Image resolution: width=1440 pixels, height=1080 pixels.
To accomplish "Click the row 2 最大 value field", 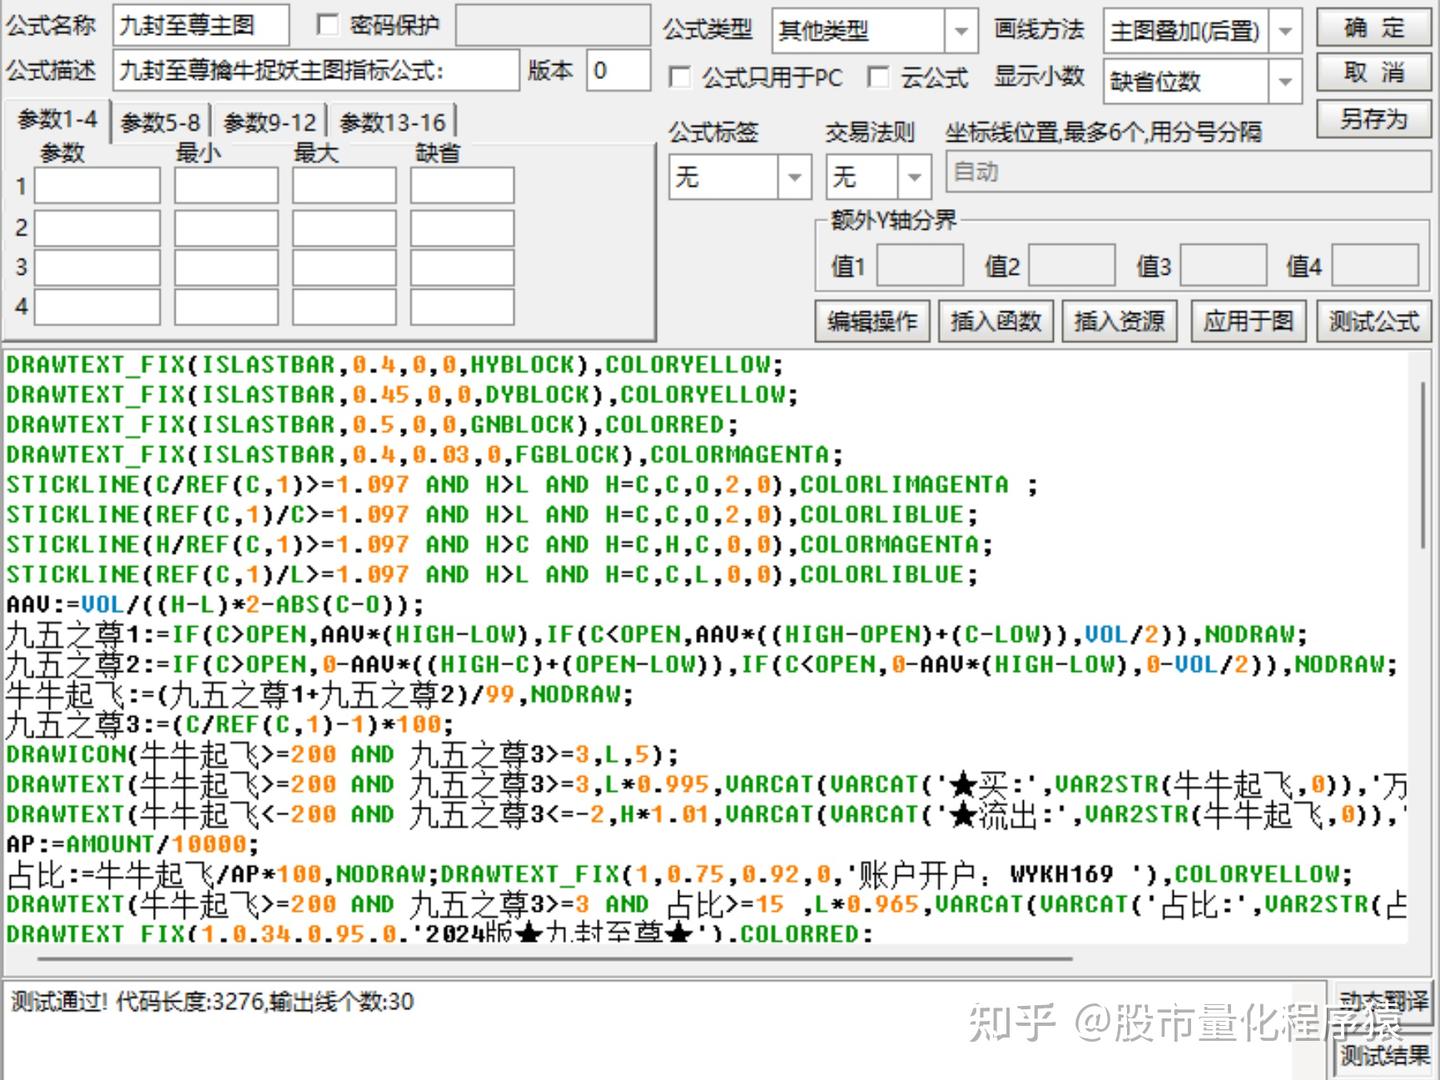I will click(344, 228).
